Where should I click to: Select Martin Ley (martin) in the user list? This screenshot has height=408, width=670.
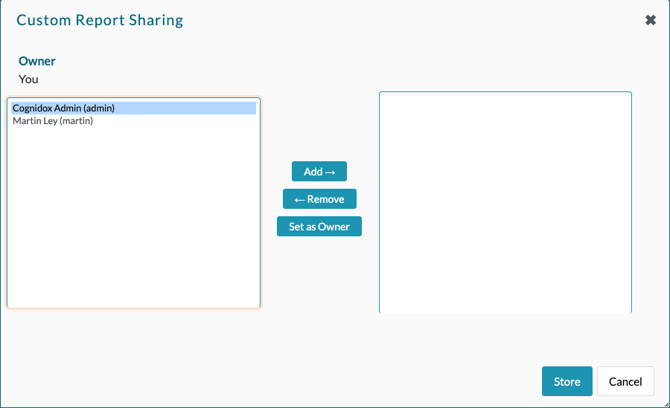pyautogui.click(x=52, y=121)
